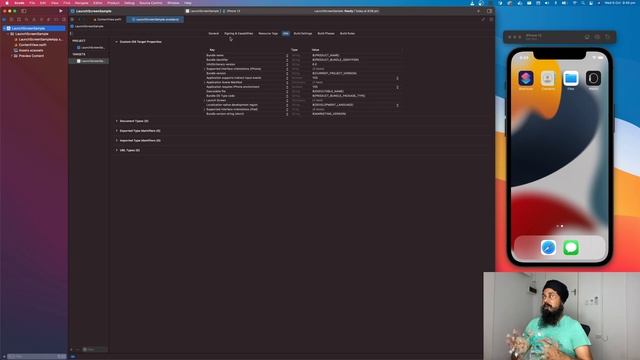Open Safari in the simulator dock
The height and width of the screenshot is (360, 640).
coord(548,247)
